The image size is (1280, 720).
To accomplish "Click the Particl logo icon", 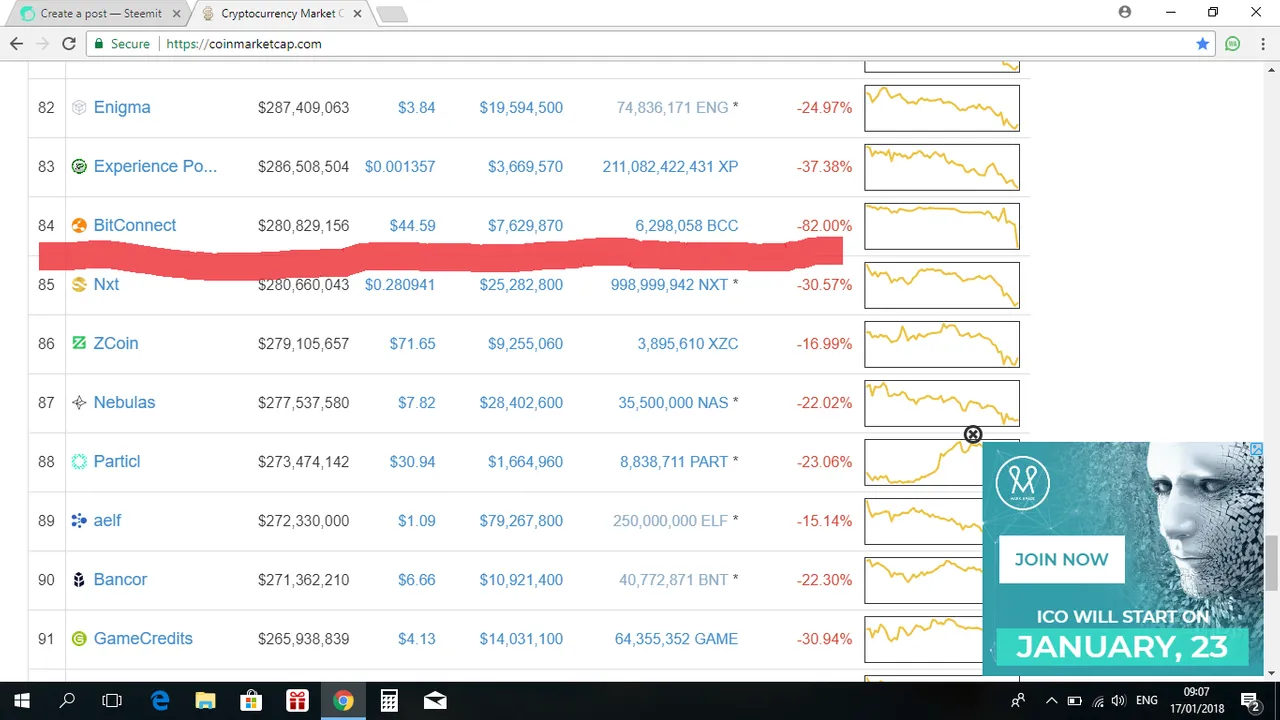I will point(79,461).
